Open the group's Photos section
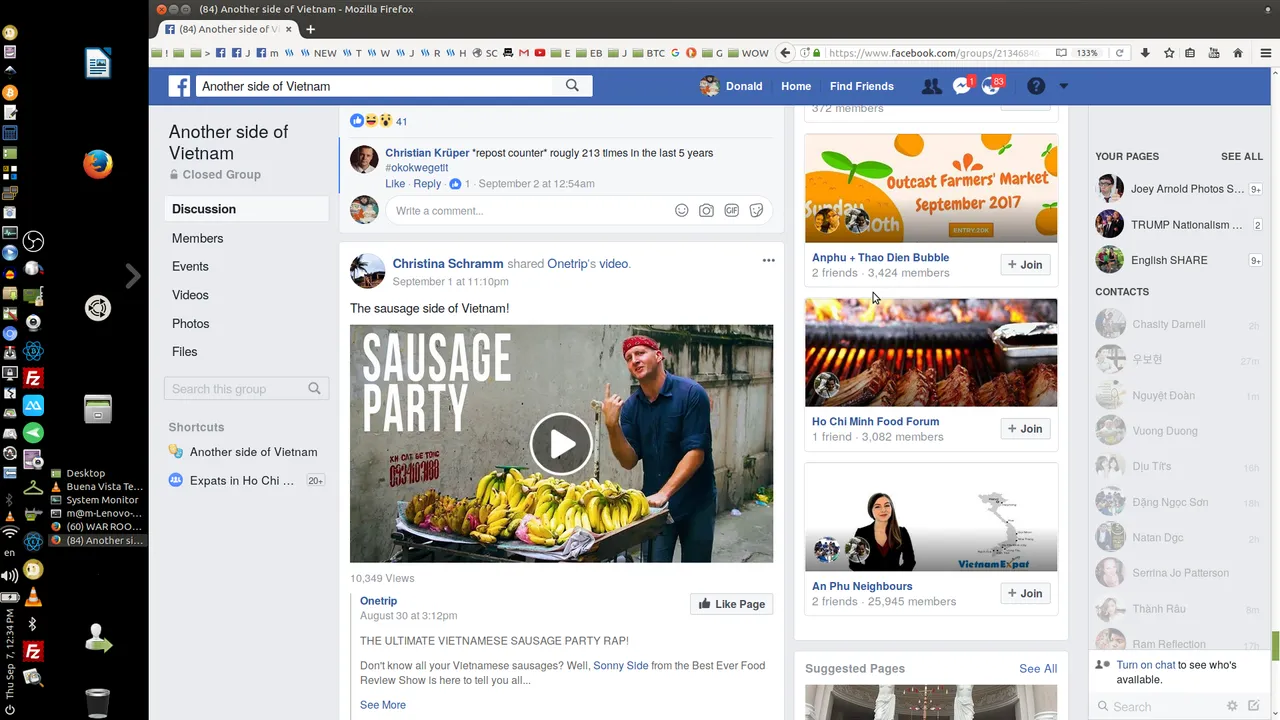1280x720 pixels. [x=190, y=323]
